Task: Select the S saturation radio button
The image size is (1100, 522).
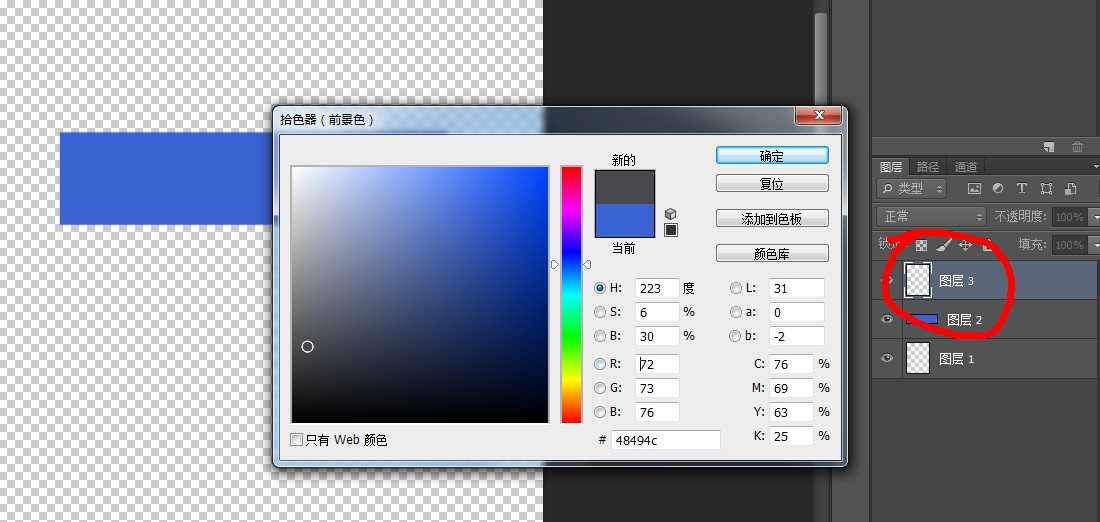Action: (600, 312)
